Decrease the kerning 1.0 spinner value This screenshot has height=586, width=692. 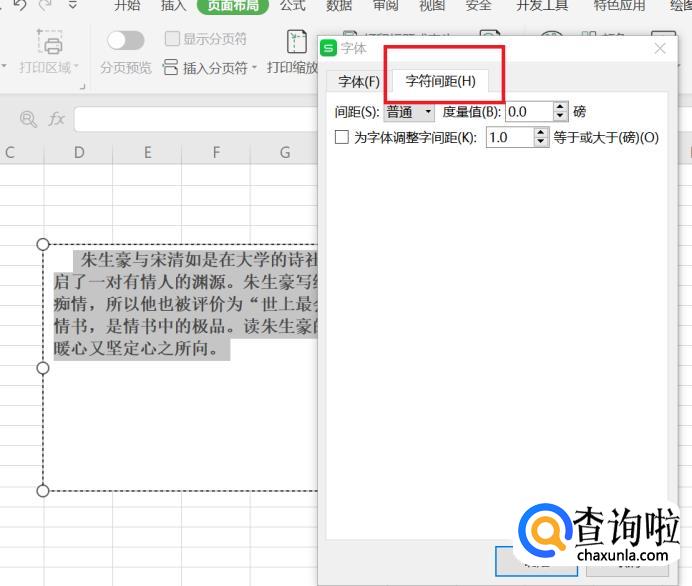tap(541, 142)
